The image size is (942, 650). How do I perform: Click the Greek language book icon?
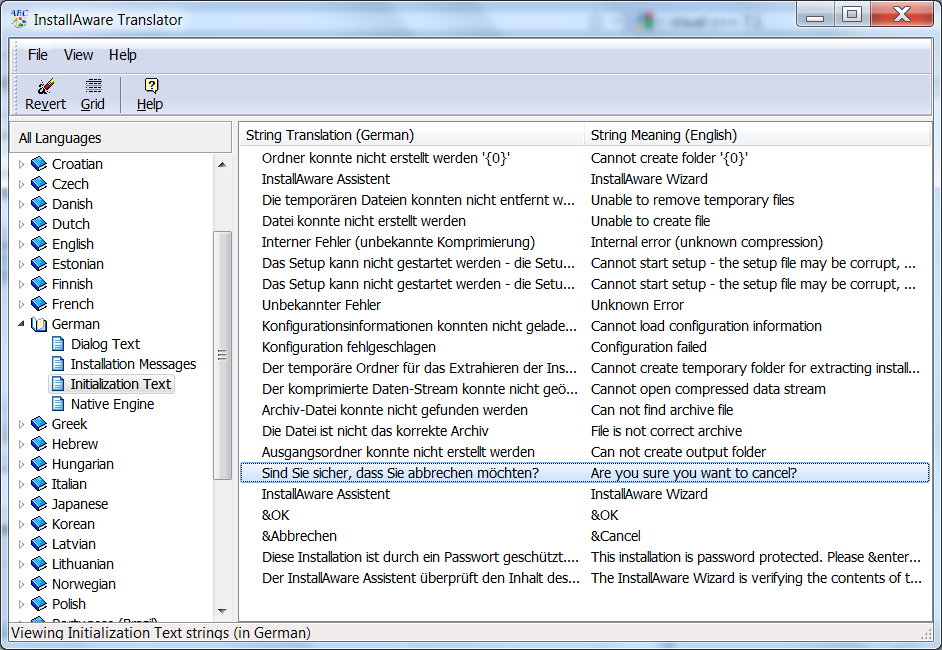(39, 424)
